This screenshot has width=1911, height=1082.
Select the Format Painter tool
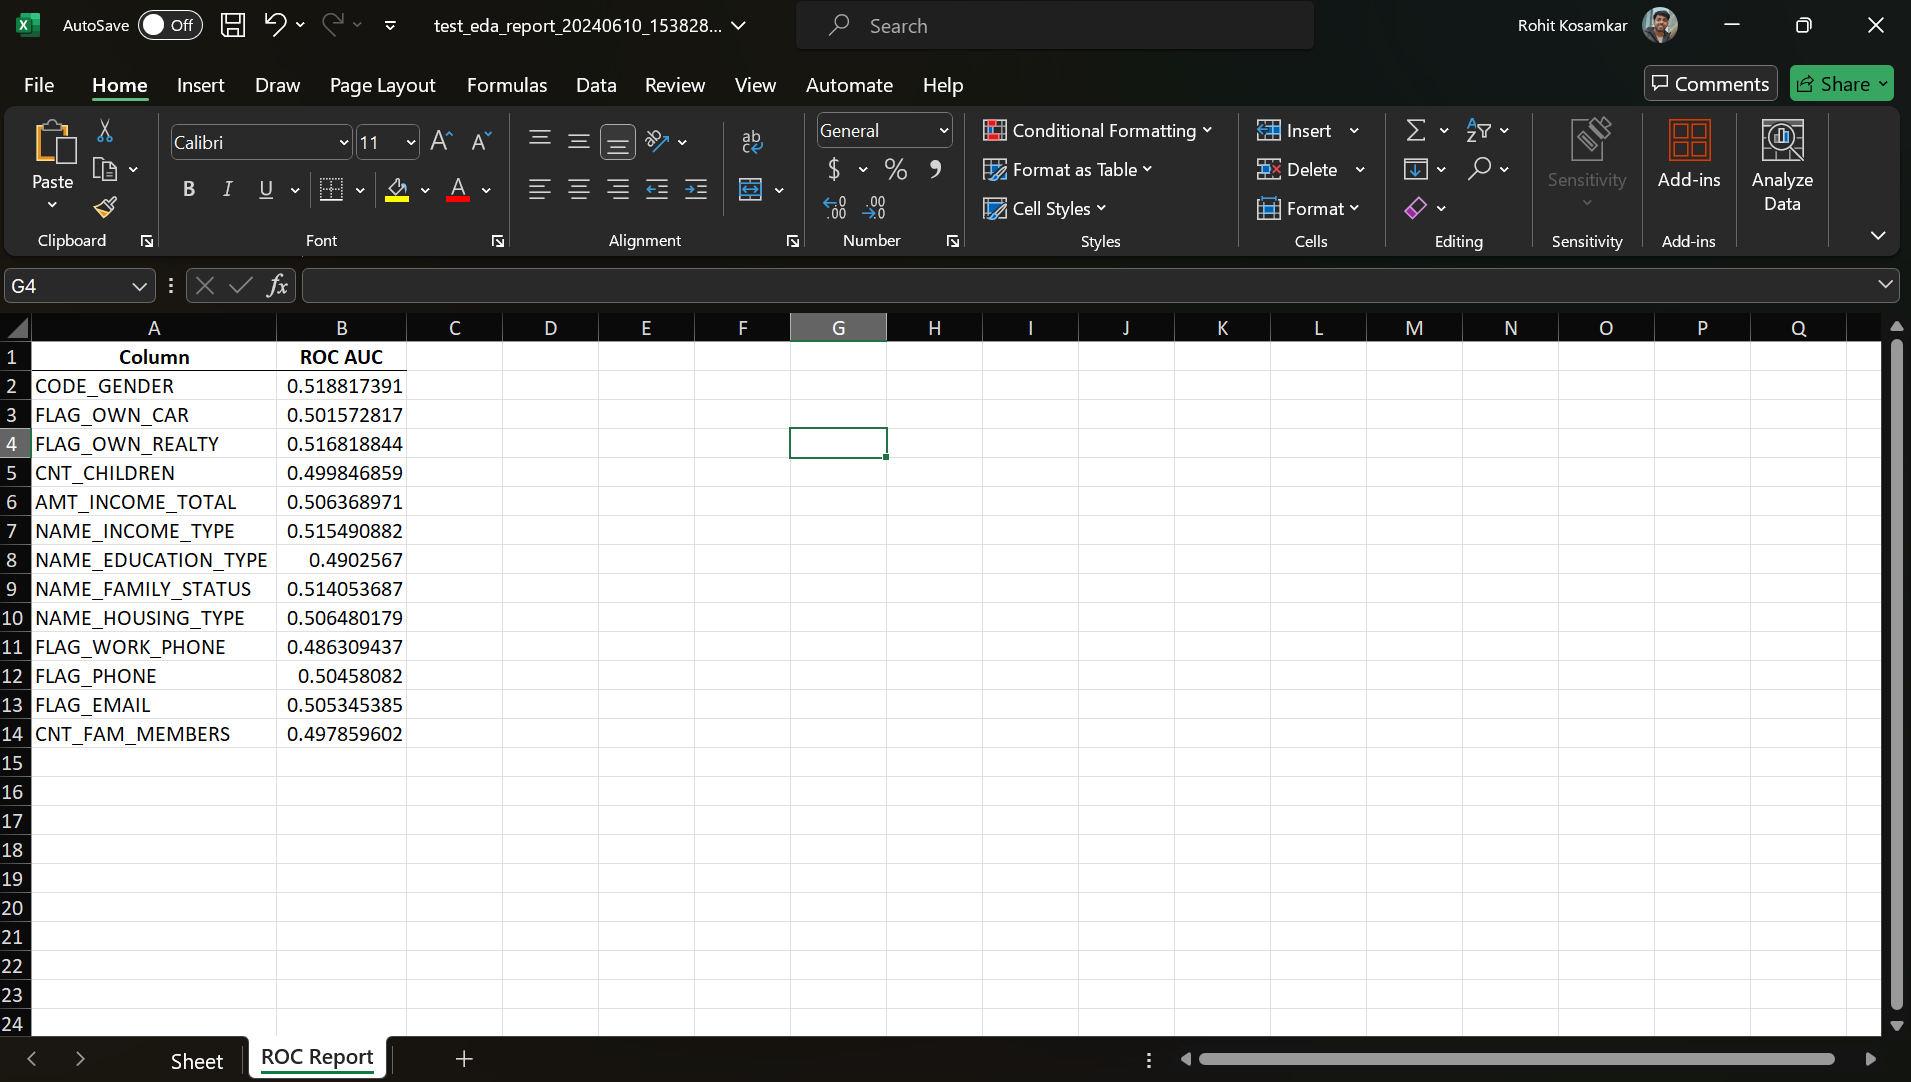point(106,206)
